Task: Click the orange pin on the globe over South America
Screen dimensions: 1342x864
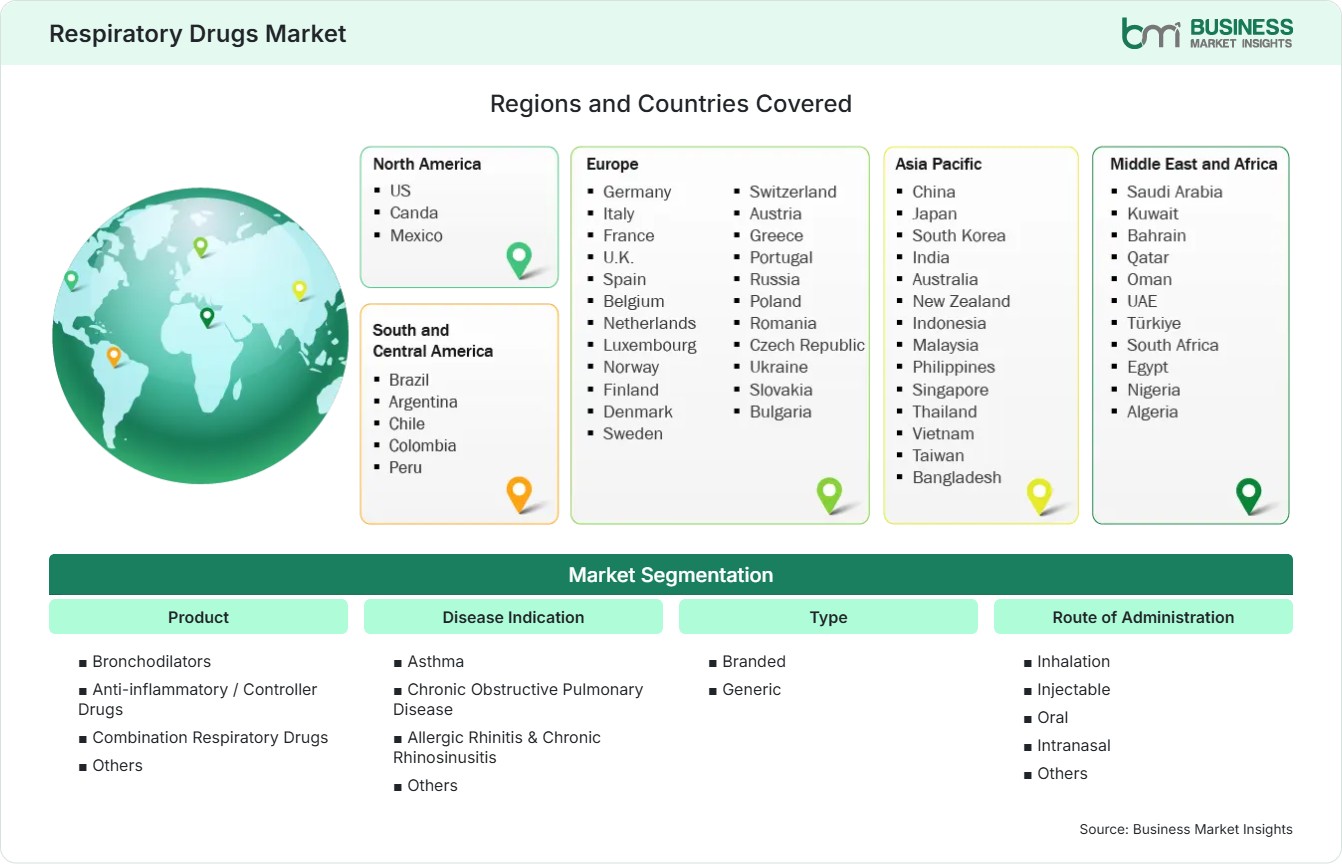Action: point(114,356)
